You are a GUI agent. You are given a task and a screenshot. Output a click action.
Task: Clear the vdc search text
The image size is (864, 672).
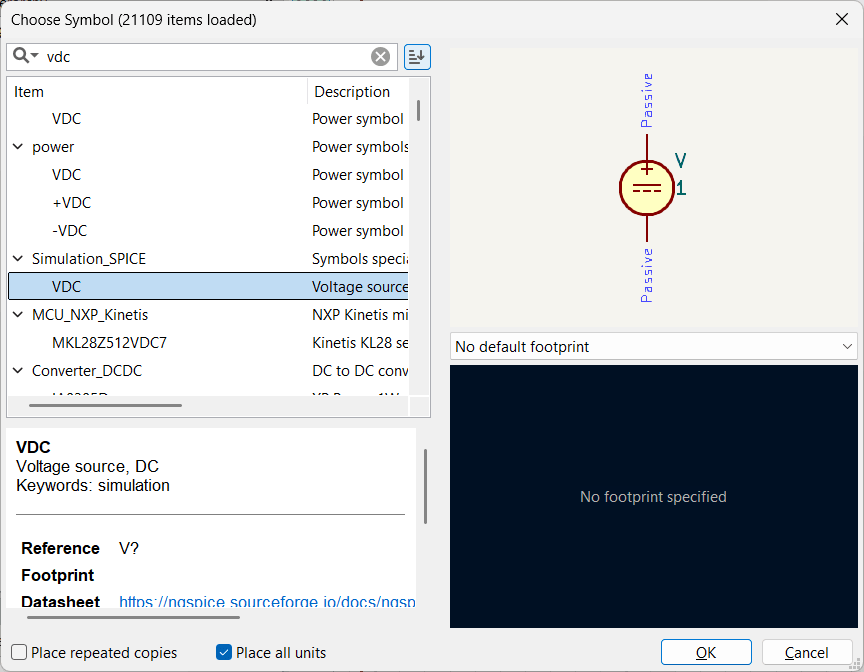(x=380, y=57)
